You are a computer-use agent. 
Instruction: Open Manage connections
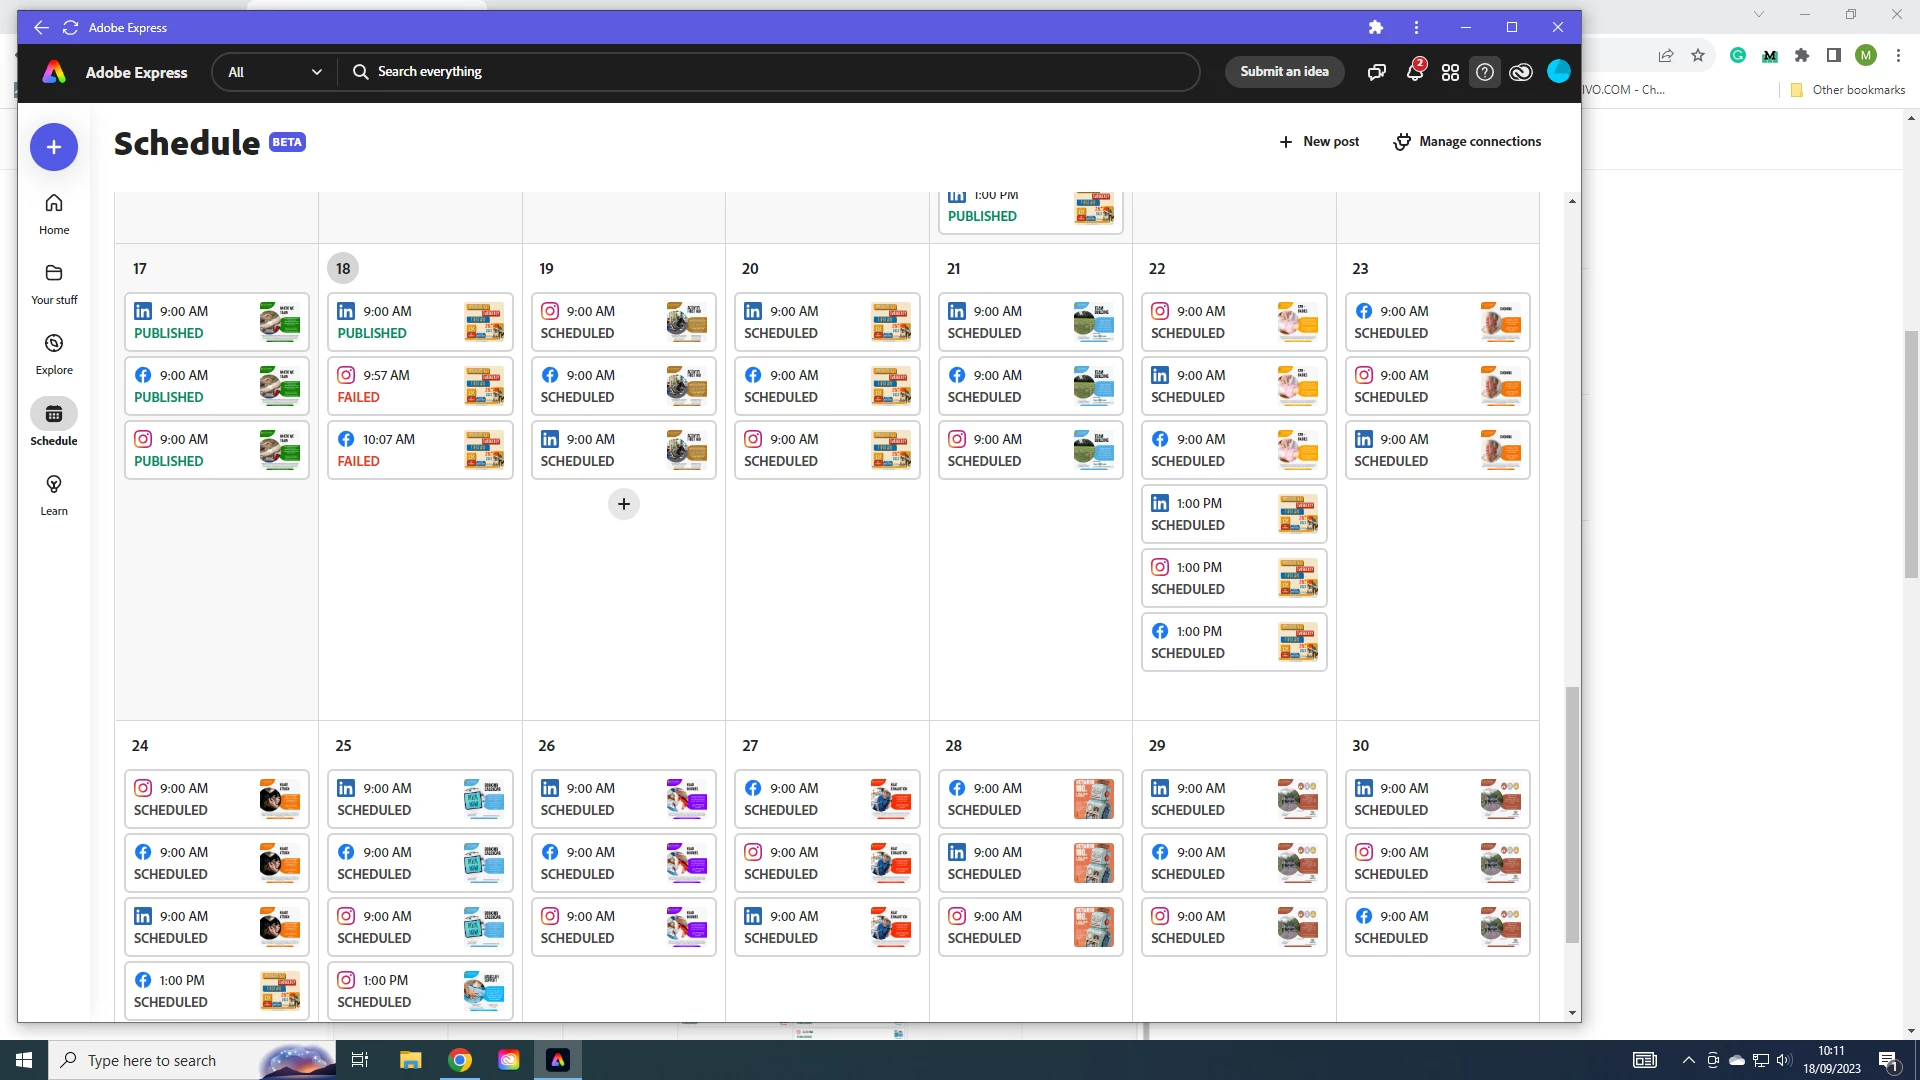tap(1467, 142)
